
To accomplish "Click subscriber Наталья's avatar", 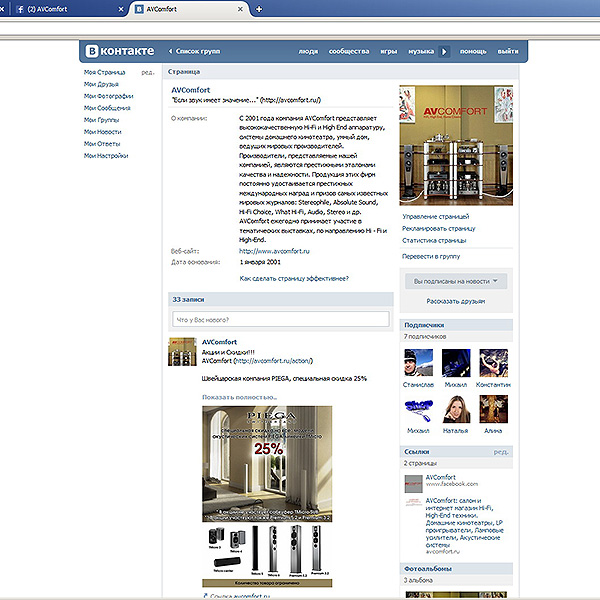I will [x=456, y=409].
